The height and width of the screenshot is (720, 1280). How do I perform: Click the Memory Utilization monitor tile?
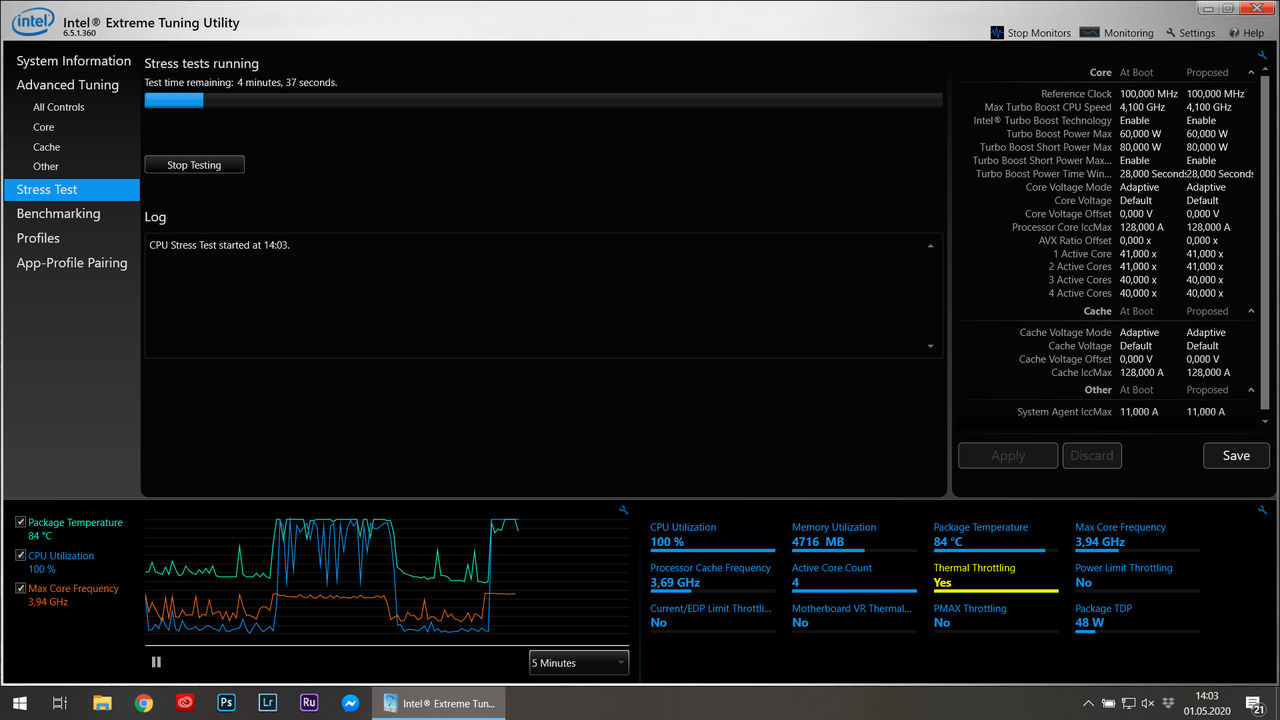click(x=854, y=535)
